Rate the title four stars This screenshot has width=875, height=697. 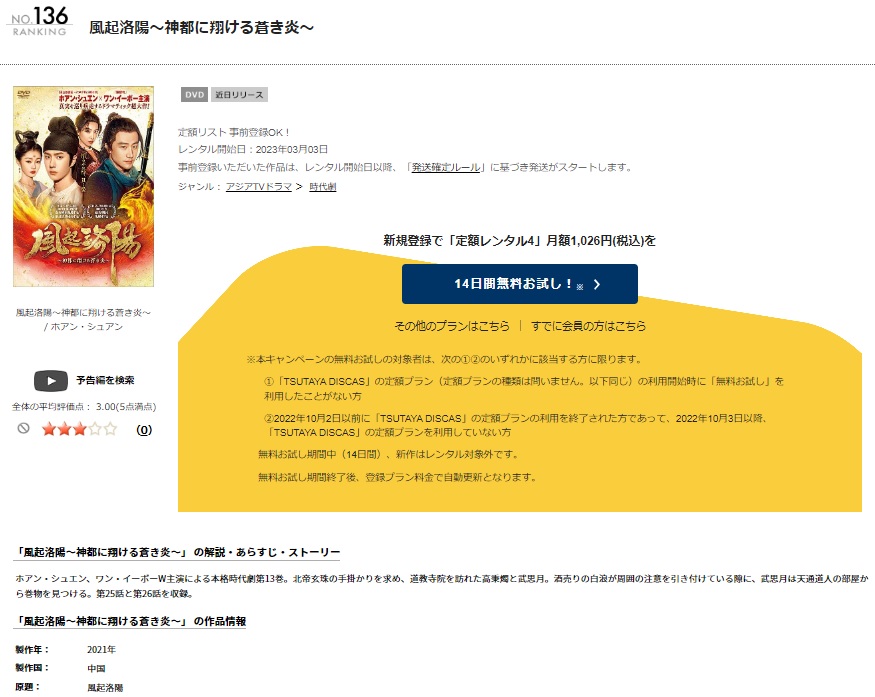click(95, 429)
